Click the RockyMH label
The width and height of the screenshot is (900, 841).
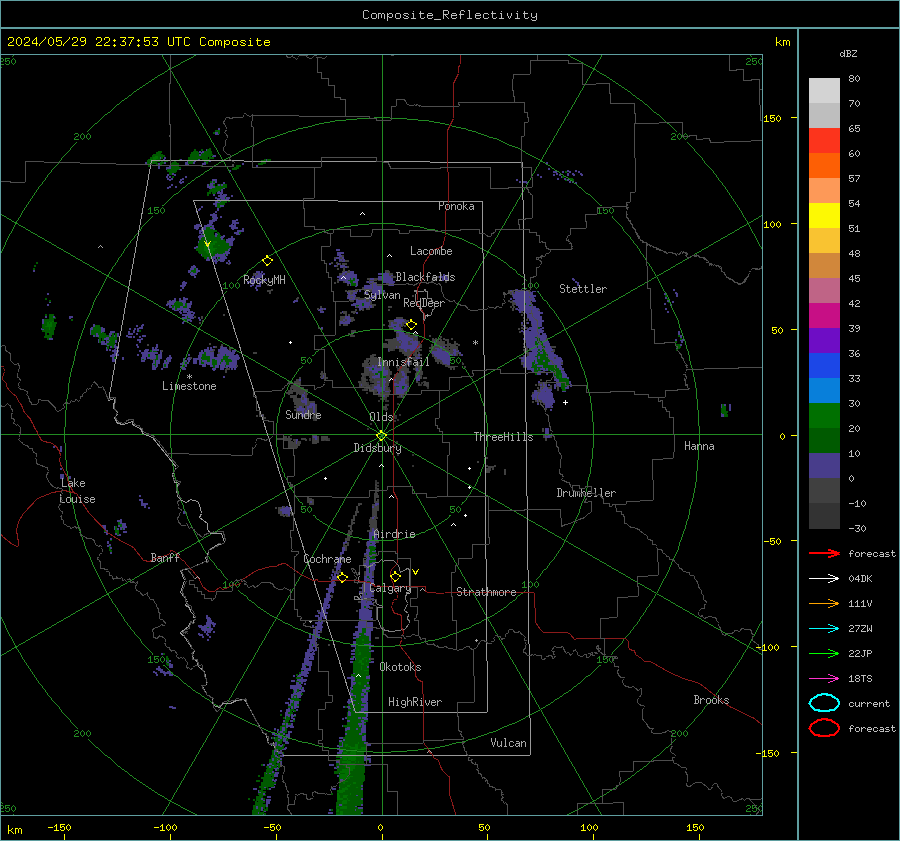[x=264, y=280]
